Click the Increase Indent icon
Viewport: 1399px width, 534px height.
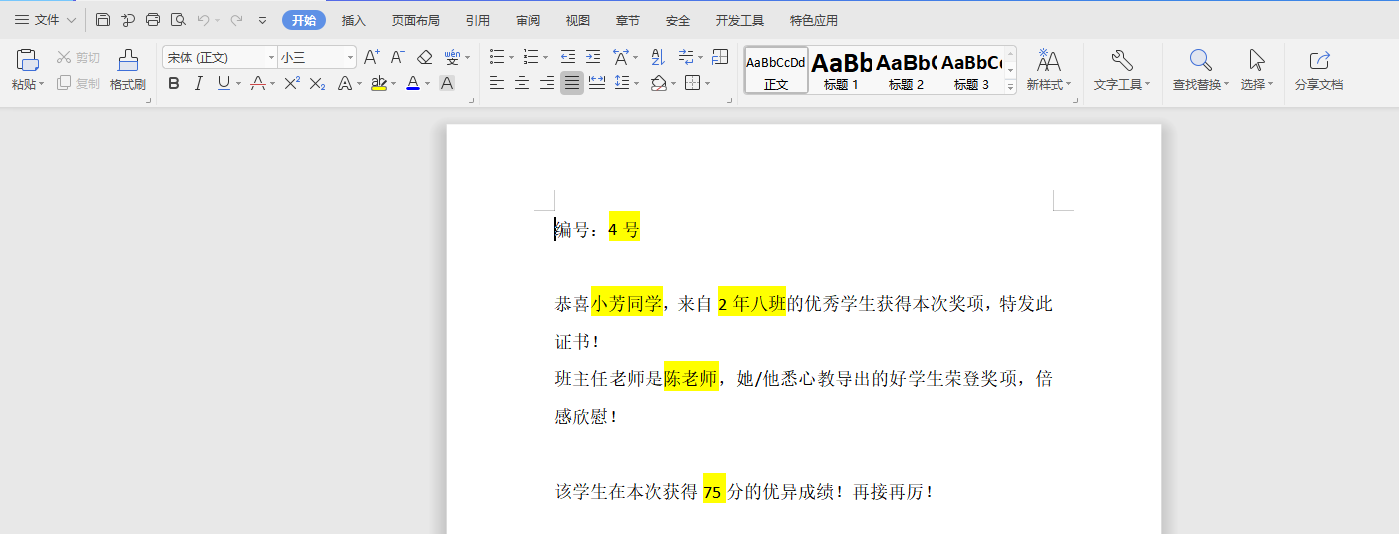coord(593,58)
